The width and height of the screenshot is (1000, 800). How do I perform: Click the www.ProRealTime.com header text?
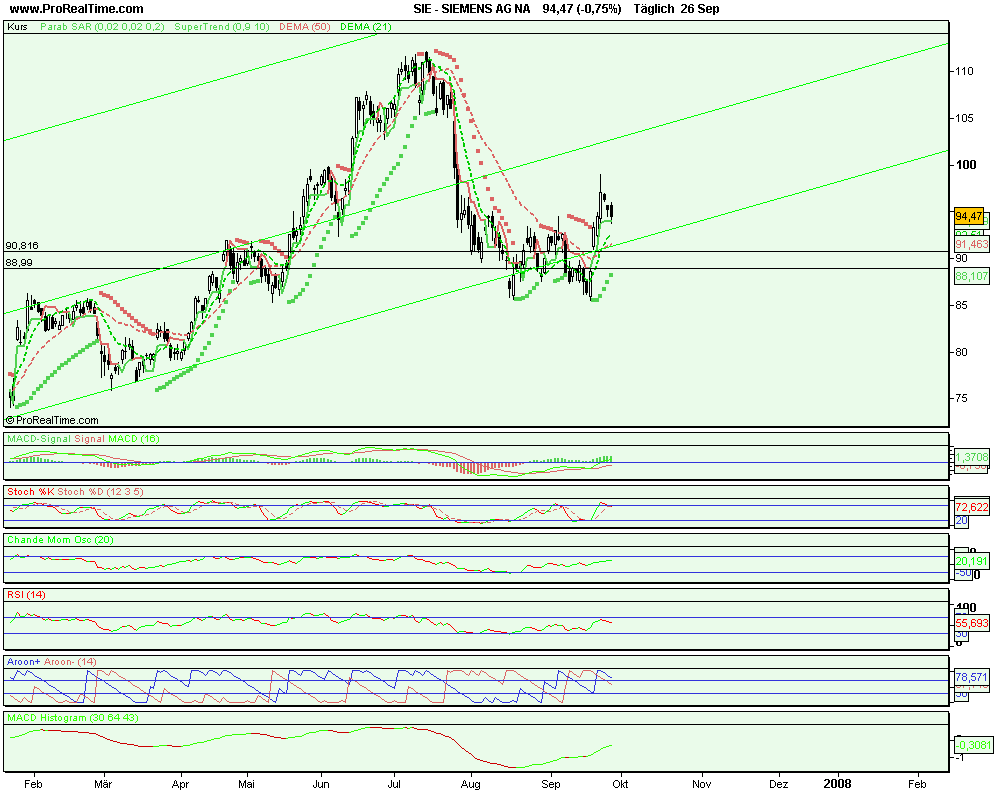coord(76,9)
